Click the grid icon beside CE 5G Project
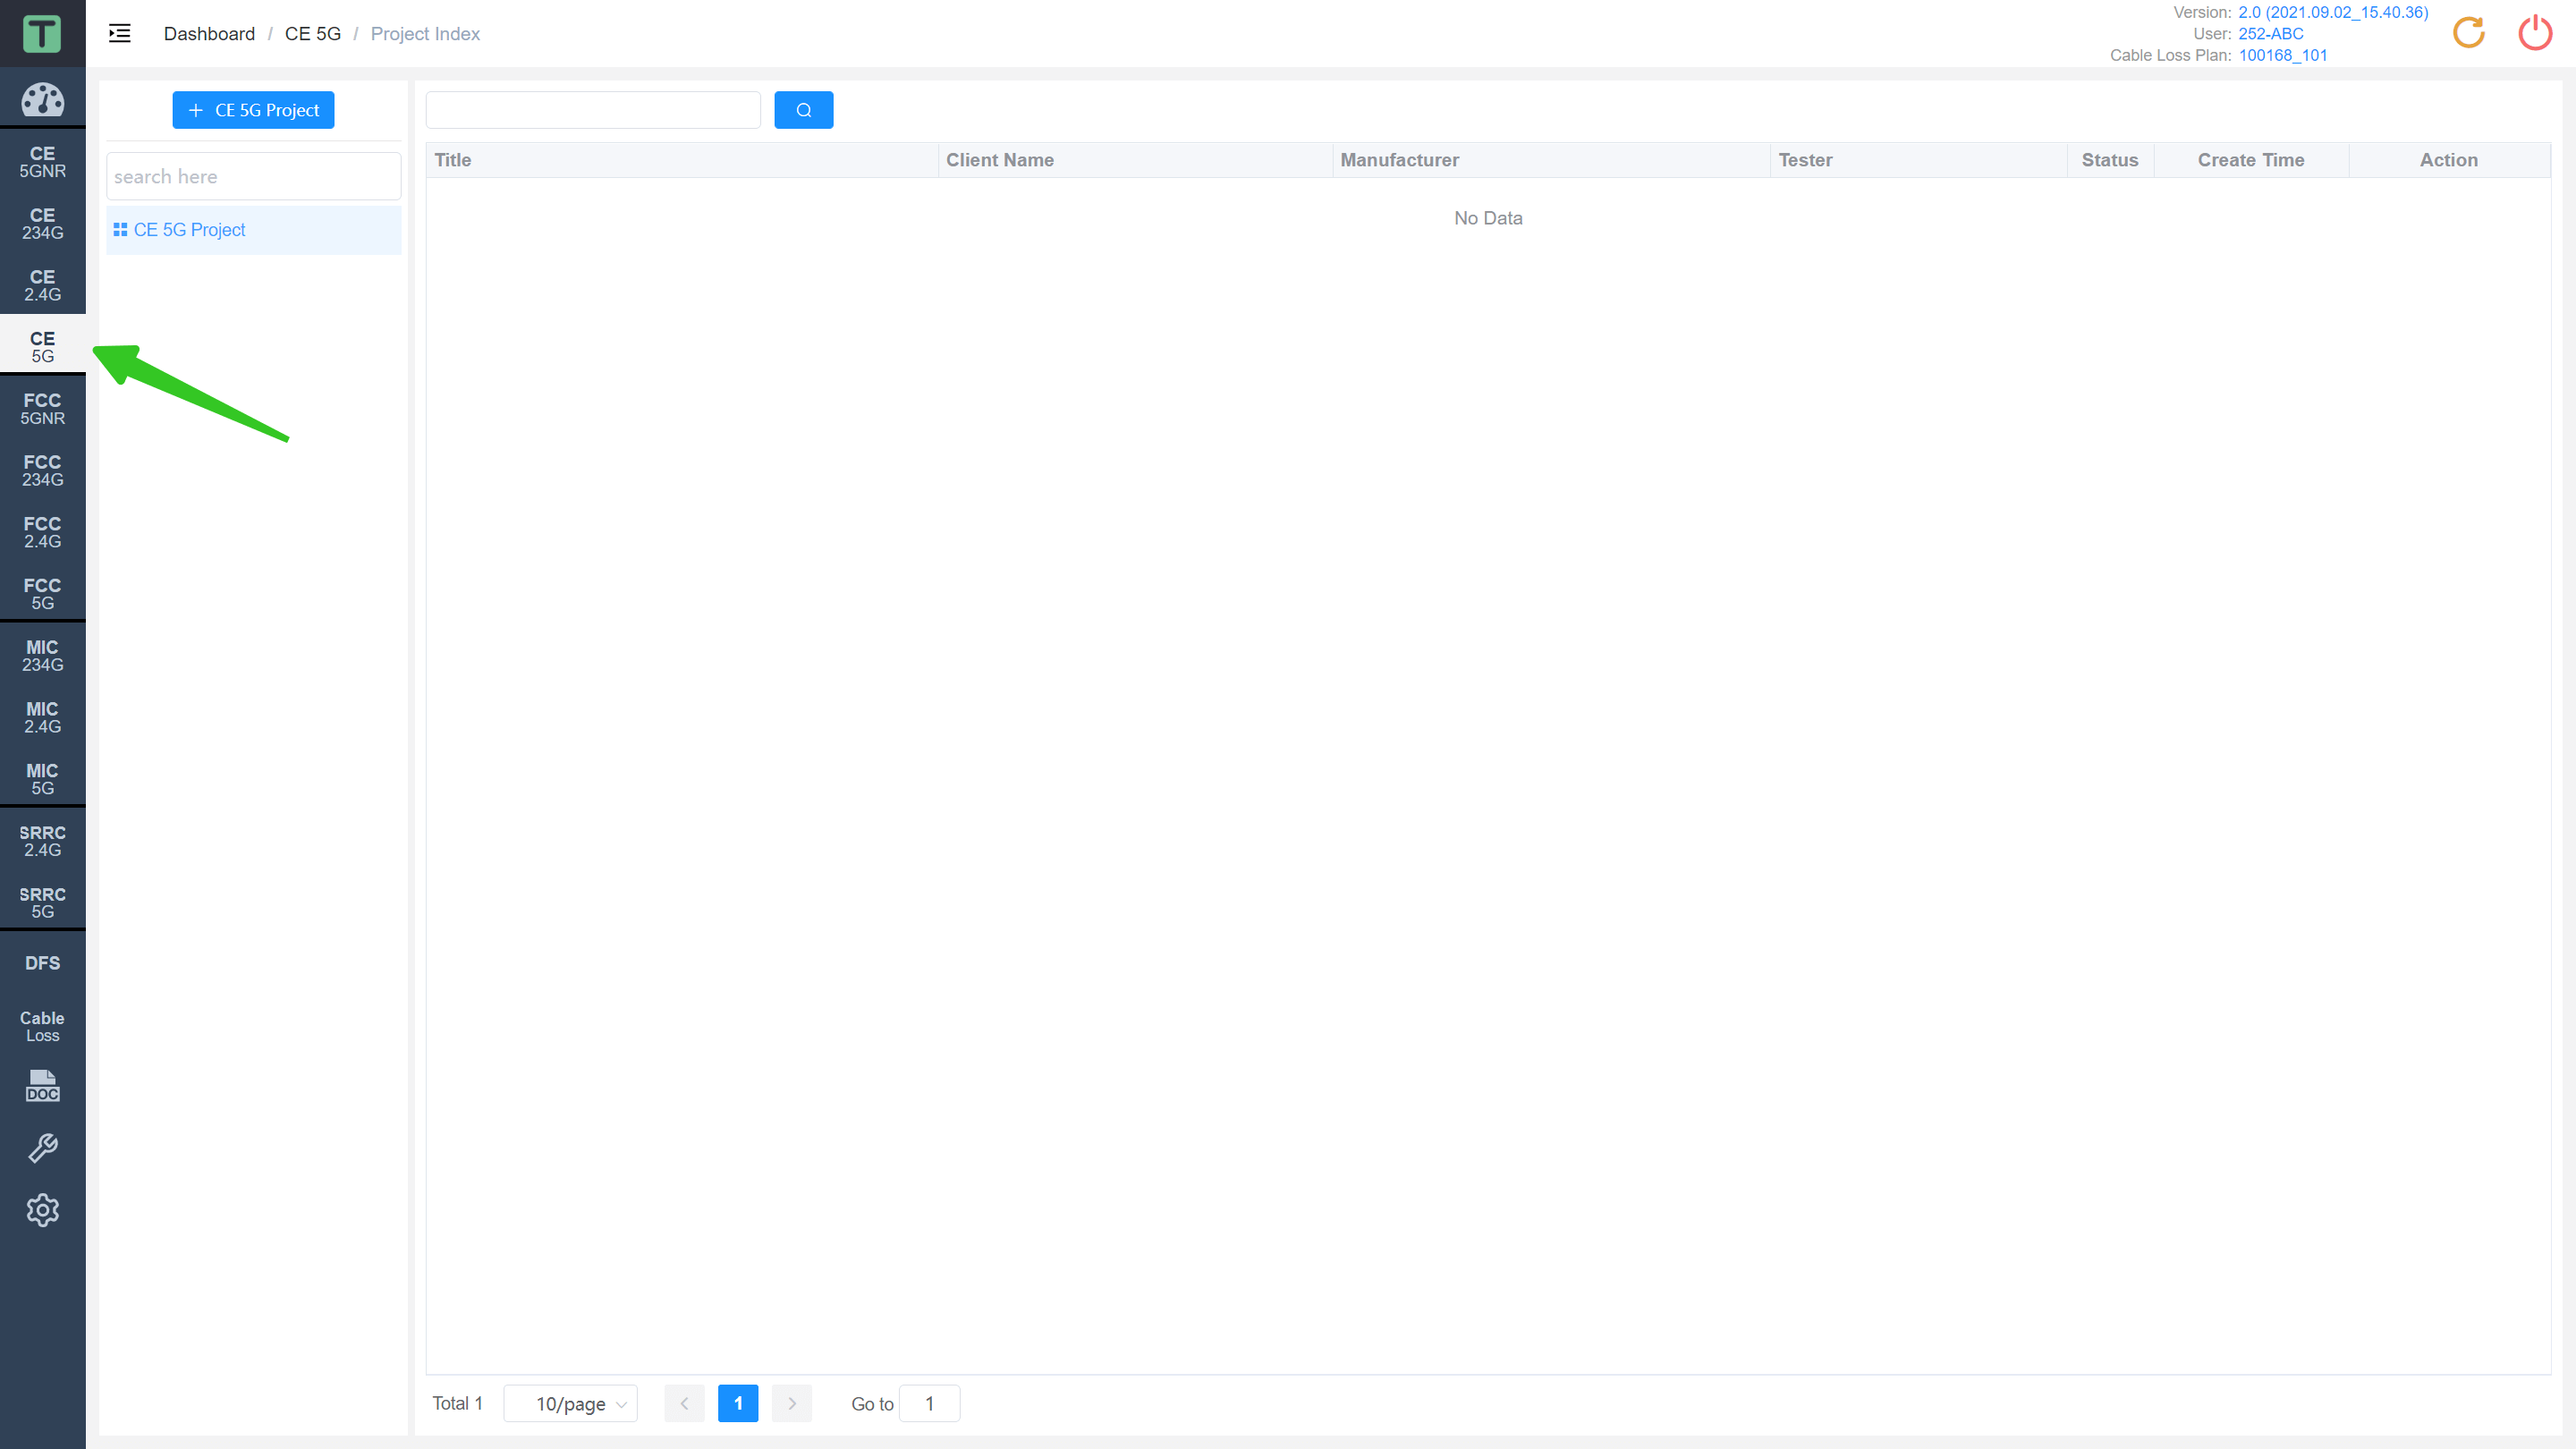Viewport: 2576px width, 1449px height. tap(120, 230)
